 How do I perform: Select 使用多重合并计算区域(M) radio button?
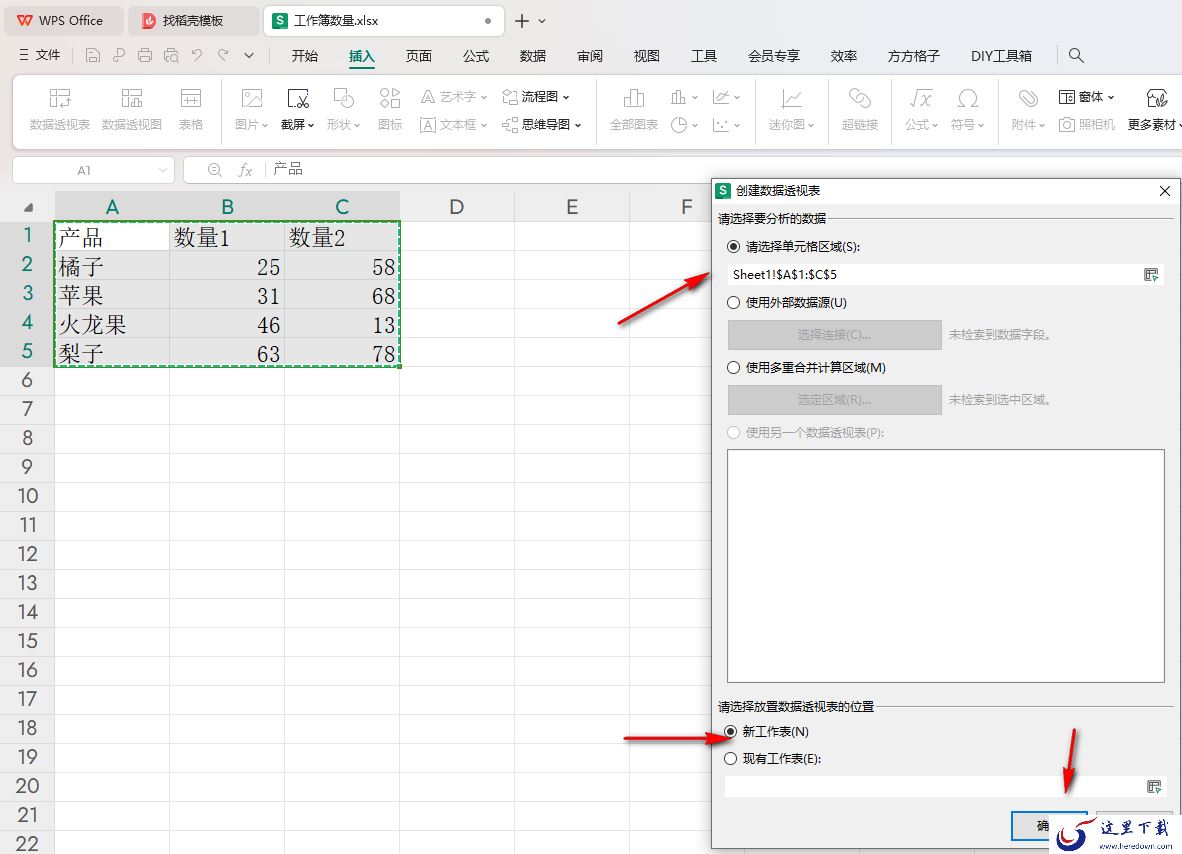click(x=733, y=367)
